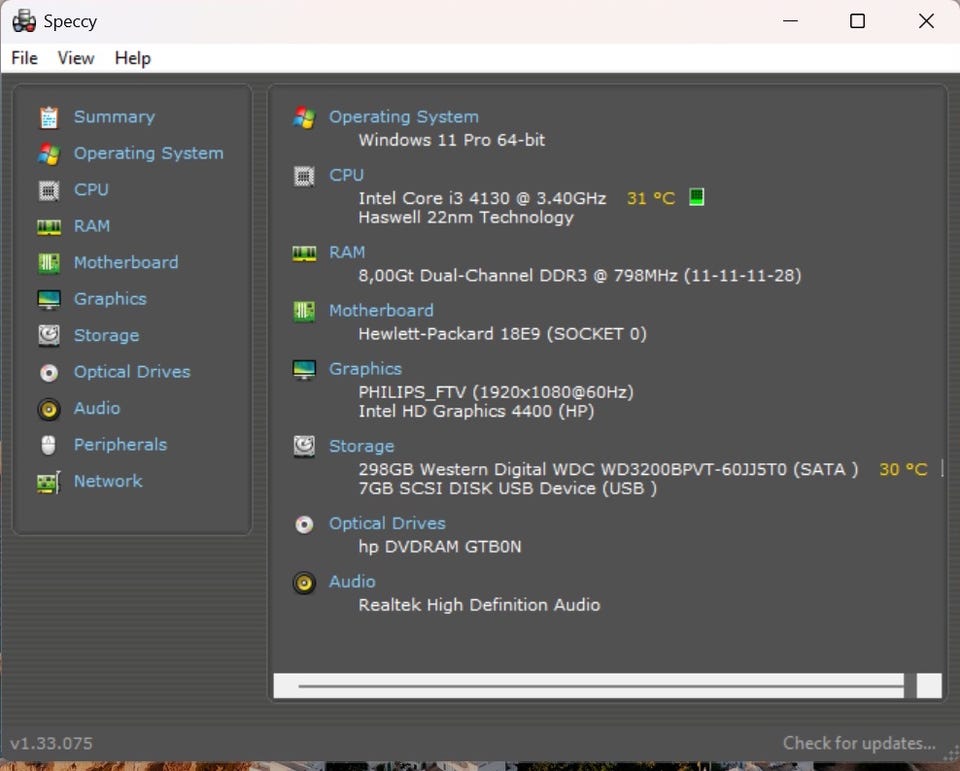Click the Audio speaker icon in sidebar
Image resolution: width=960 pixels, height=771 pixels.
[x=49, y=409]
